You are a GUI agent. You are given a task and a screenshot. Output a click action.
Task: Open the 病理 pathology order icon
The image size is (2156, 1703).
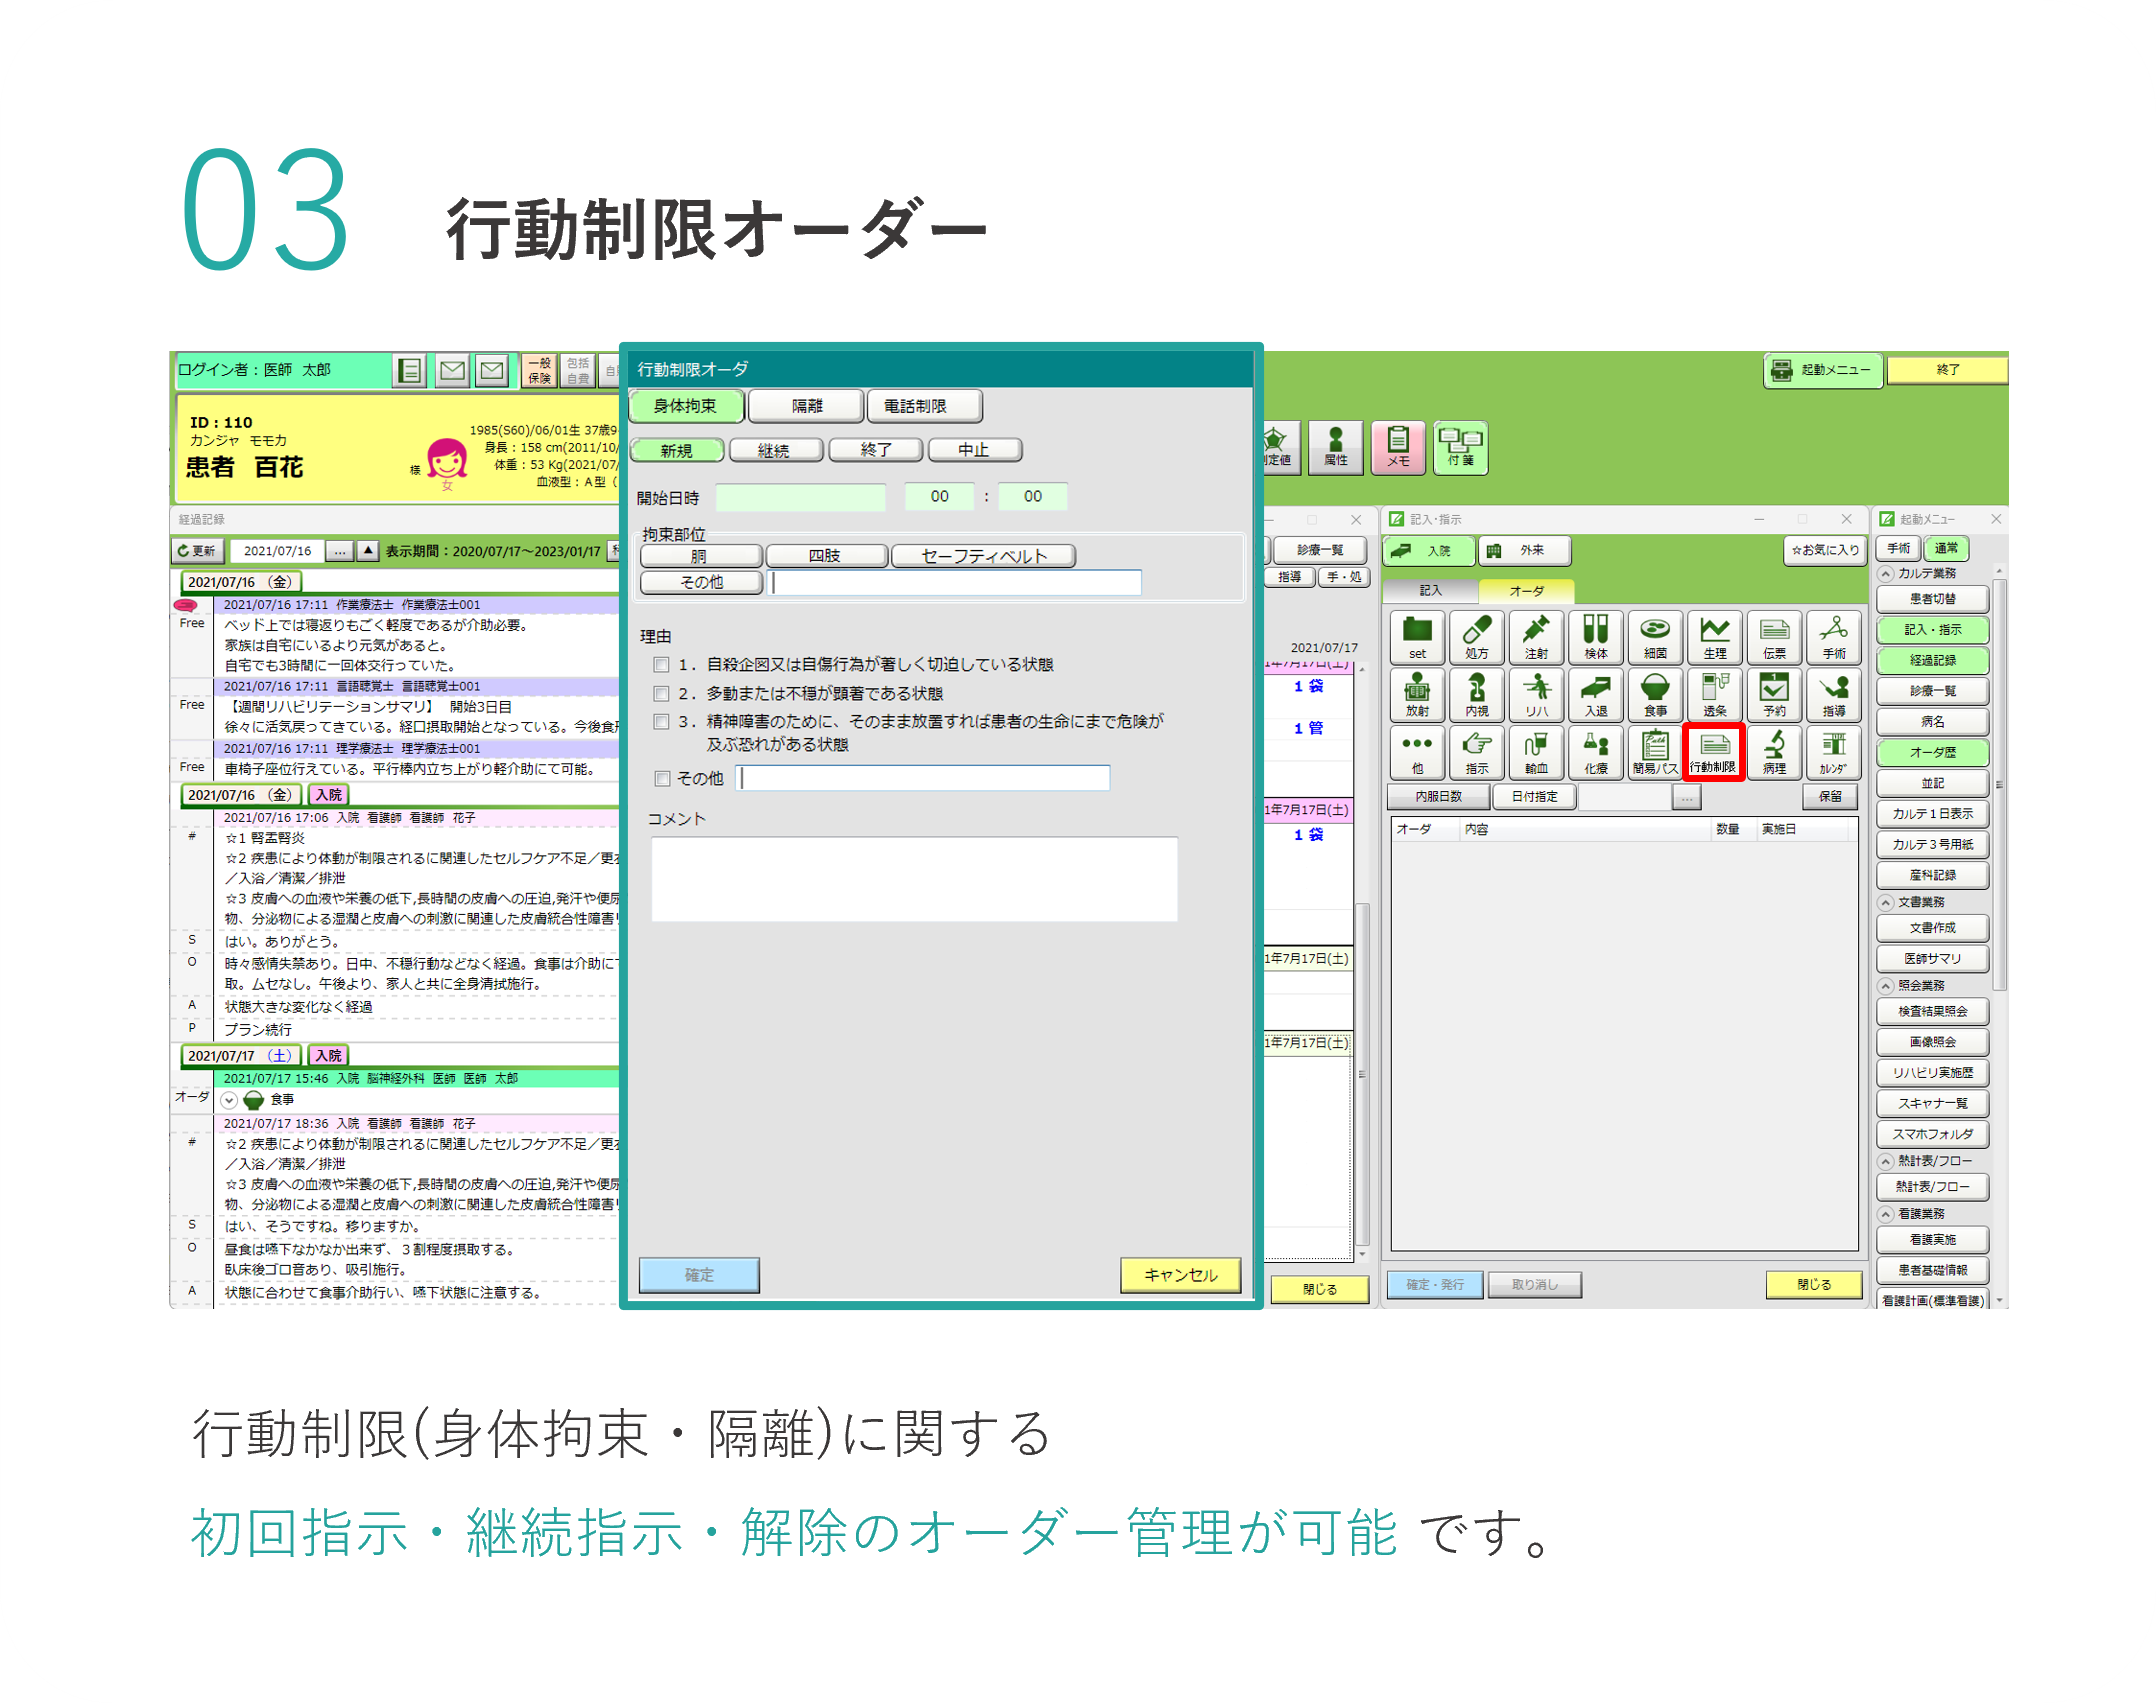(1774, 753)
